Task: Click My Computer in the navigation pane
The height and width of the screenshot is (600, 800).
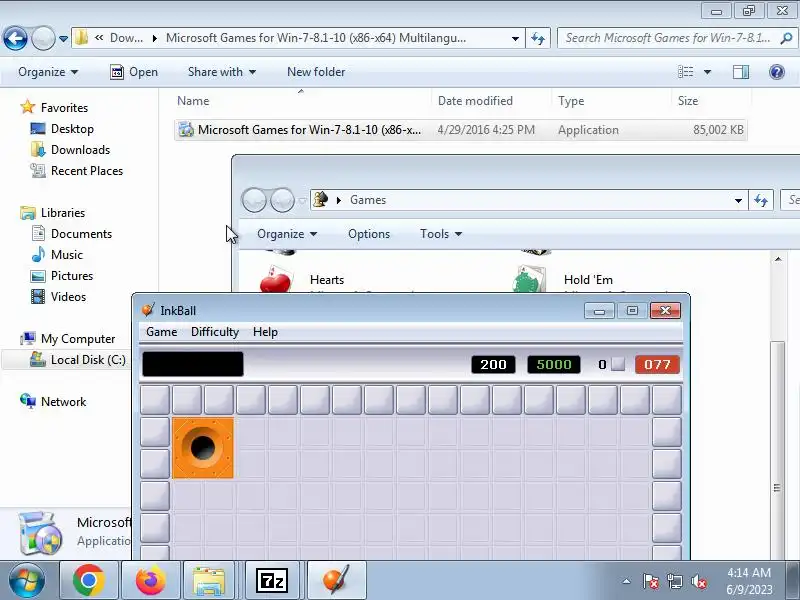Action: (x=67, y=339)
